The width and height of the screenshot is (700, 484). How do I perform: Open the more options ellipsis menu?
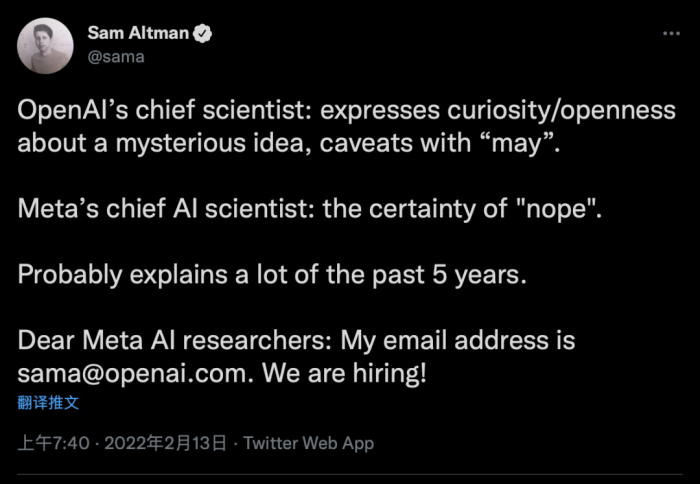tap(671, 33)
